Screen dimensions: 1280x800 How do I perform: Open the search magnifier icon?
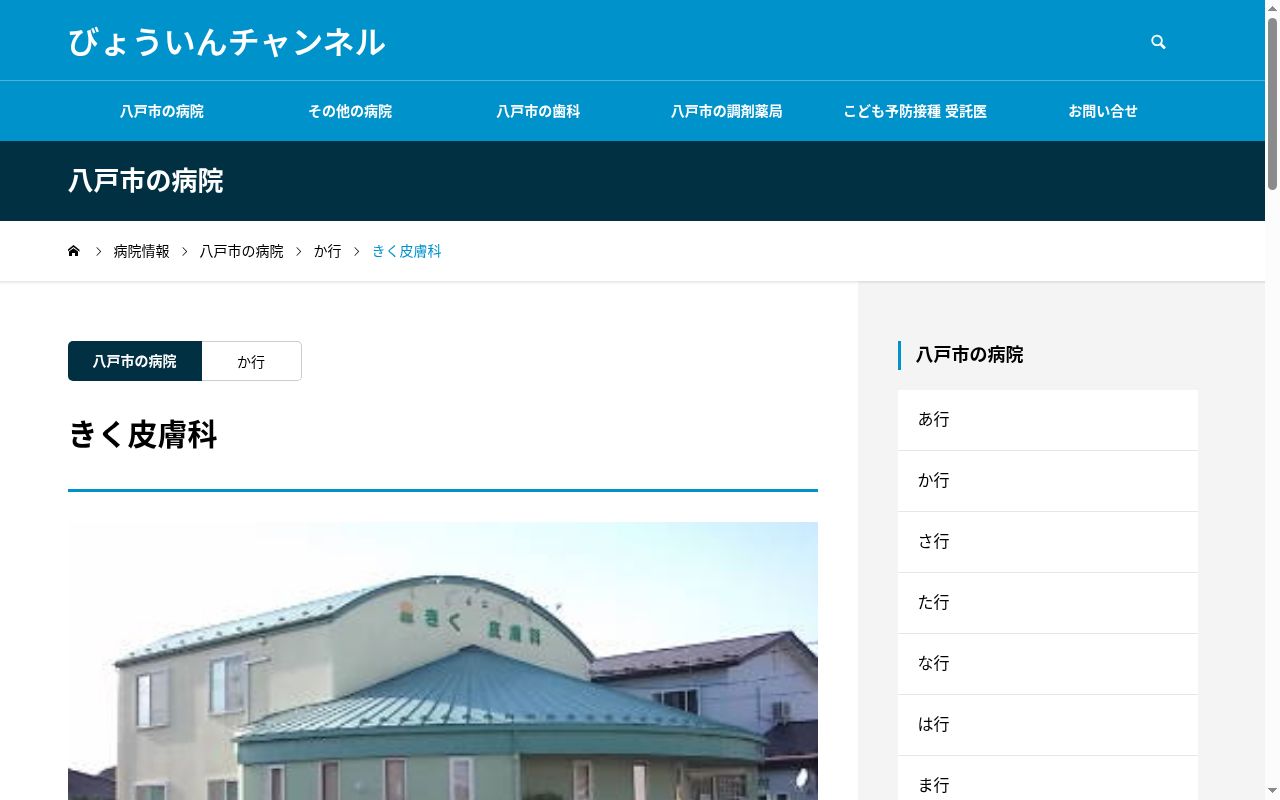coord(1158,42)
